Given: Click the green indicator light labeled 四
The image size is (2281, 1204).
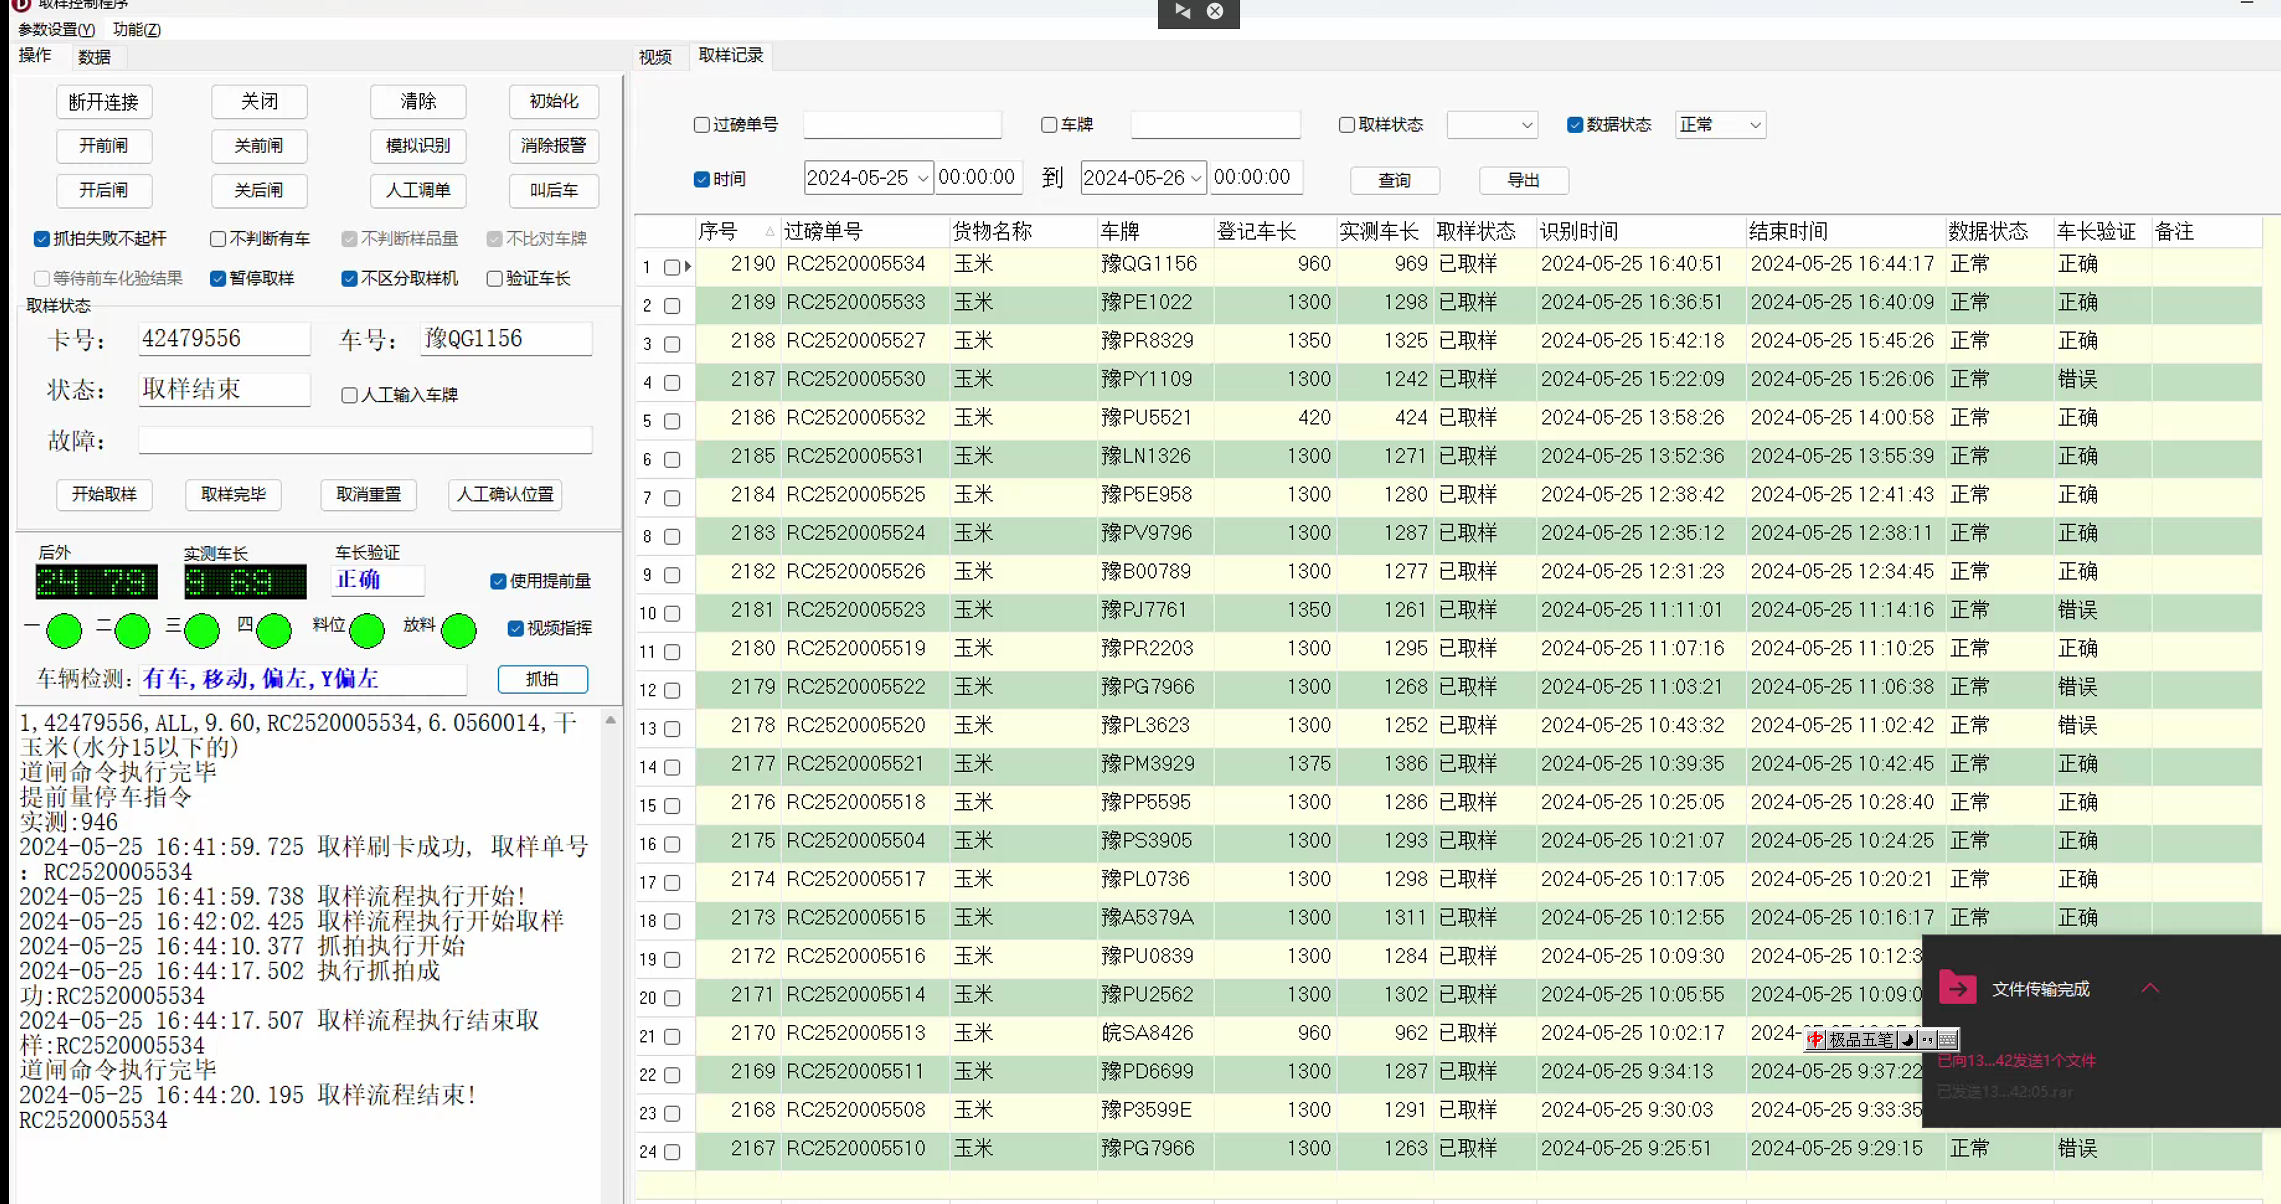Looking at the screenshot, I should tap(273, 630).
